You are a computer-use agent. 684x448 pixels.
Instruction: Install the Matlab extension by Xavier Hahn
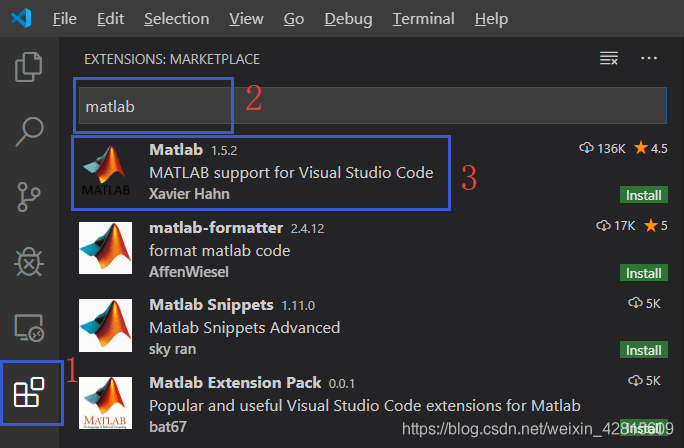click(644, 195)
